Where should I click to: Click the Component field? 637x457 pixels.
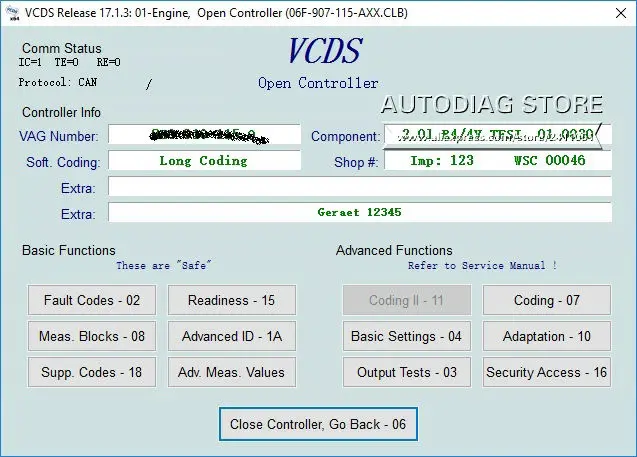click(498, 134)
